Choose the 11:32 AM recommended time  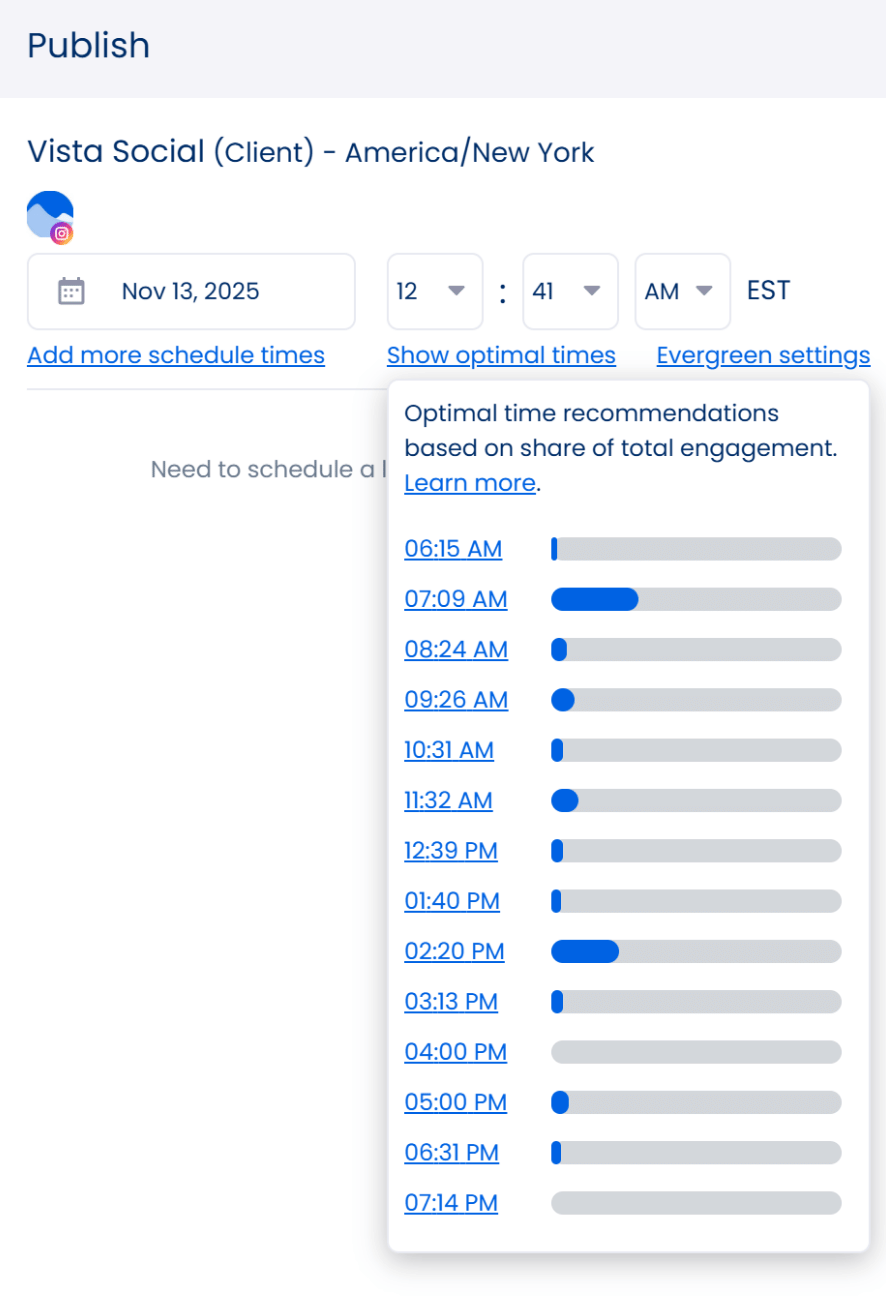pyautogui.click(x=448, y=800)
